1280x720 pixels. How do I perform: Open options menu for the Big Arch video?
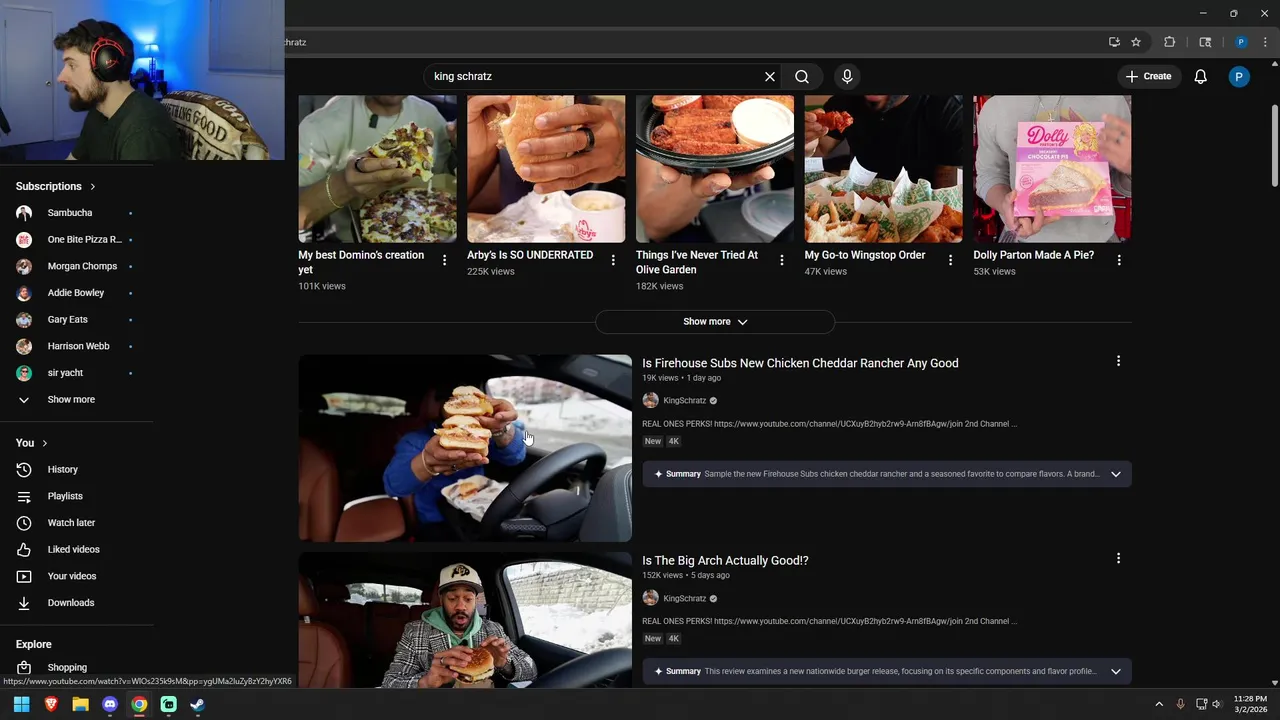pos(1118,558)
